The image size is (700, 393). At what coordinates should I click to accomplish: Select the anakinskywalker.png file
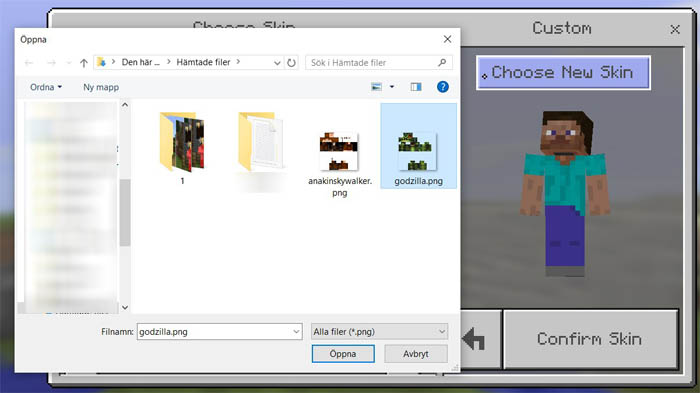339,164
